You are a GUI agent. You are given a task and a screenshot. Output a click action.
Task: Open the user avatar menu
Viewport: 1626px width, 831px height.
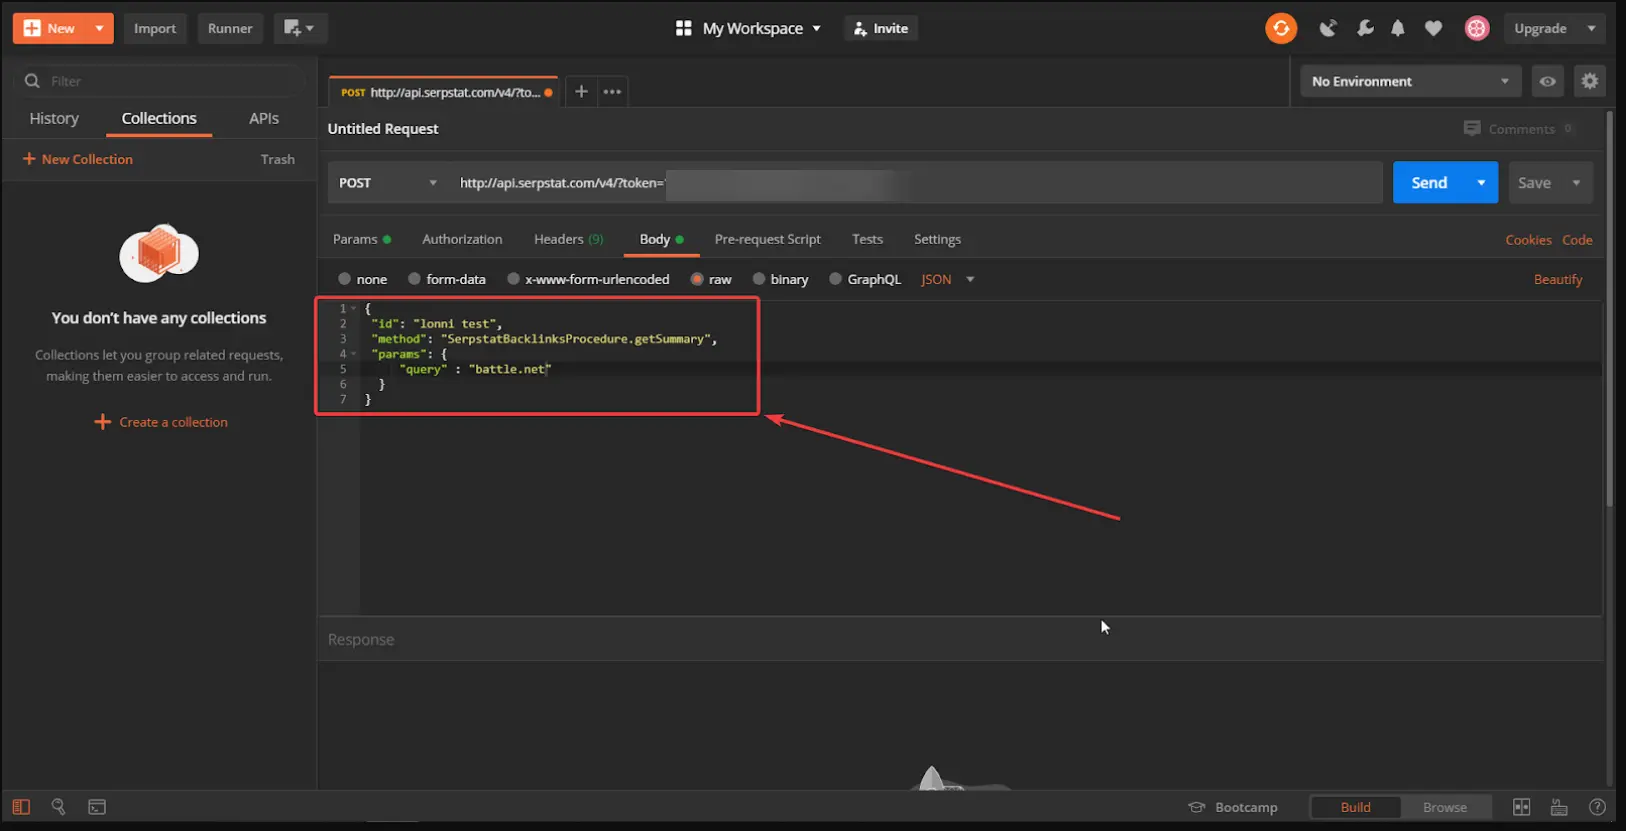[x=1477, y=28]
